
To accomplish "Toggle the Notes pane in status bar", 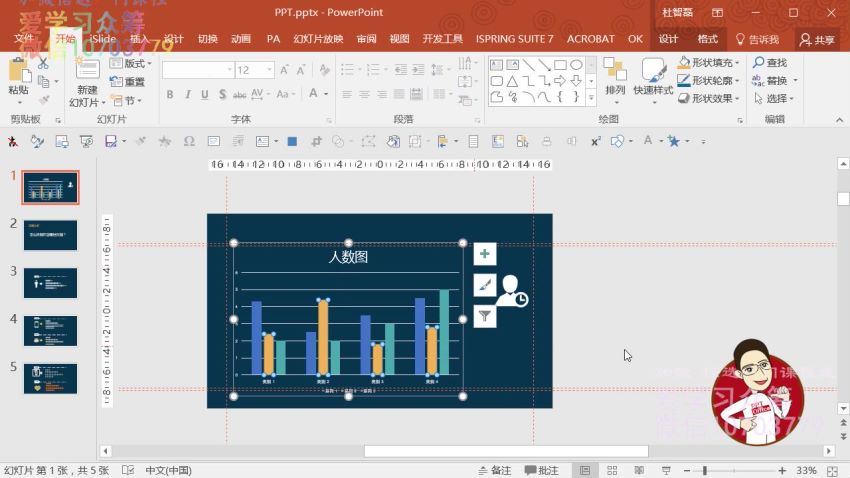I will pos(495,470).
